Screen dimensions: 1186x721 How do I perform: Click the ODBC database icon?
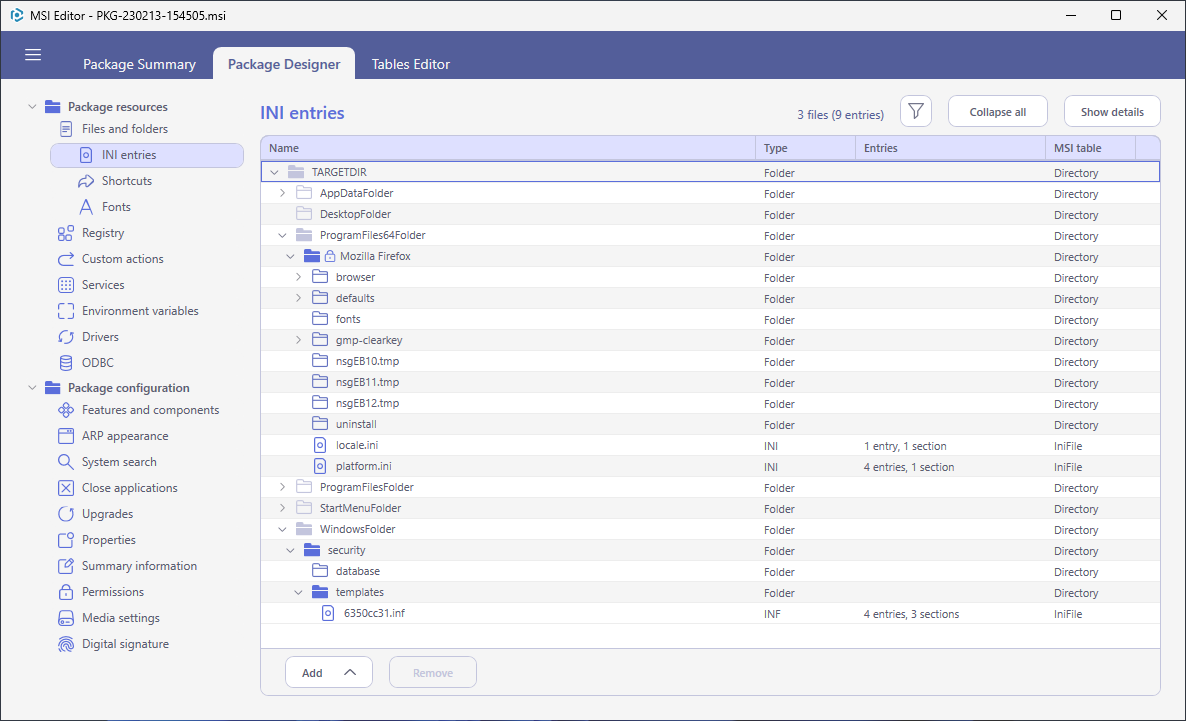coord(66,363)
